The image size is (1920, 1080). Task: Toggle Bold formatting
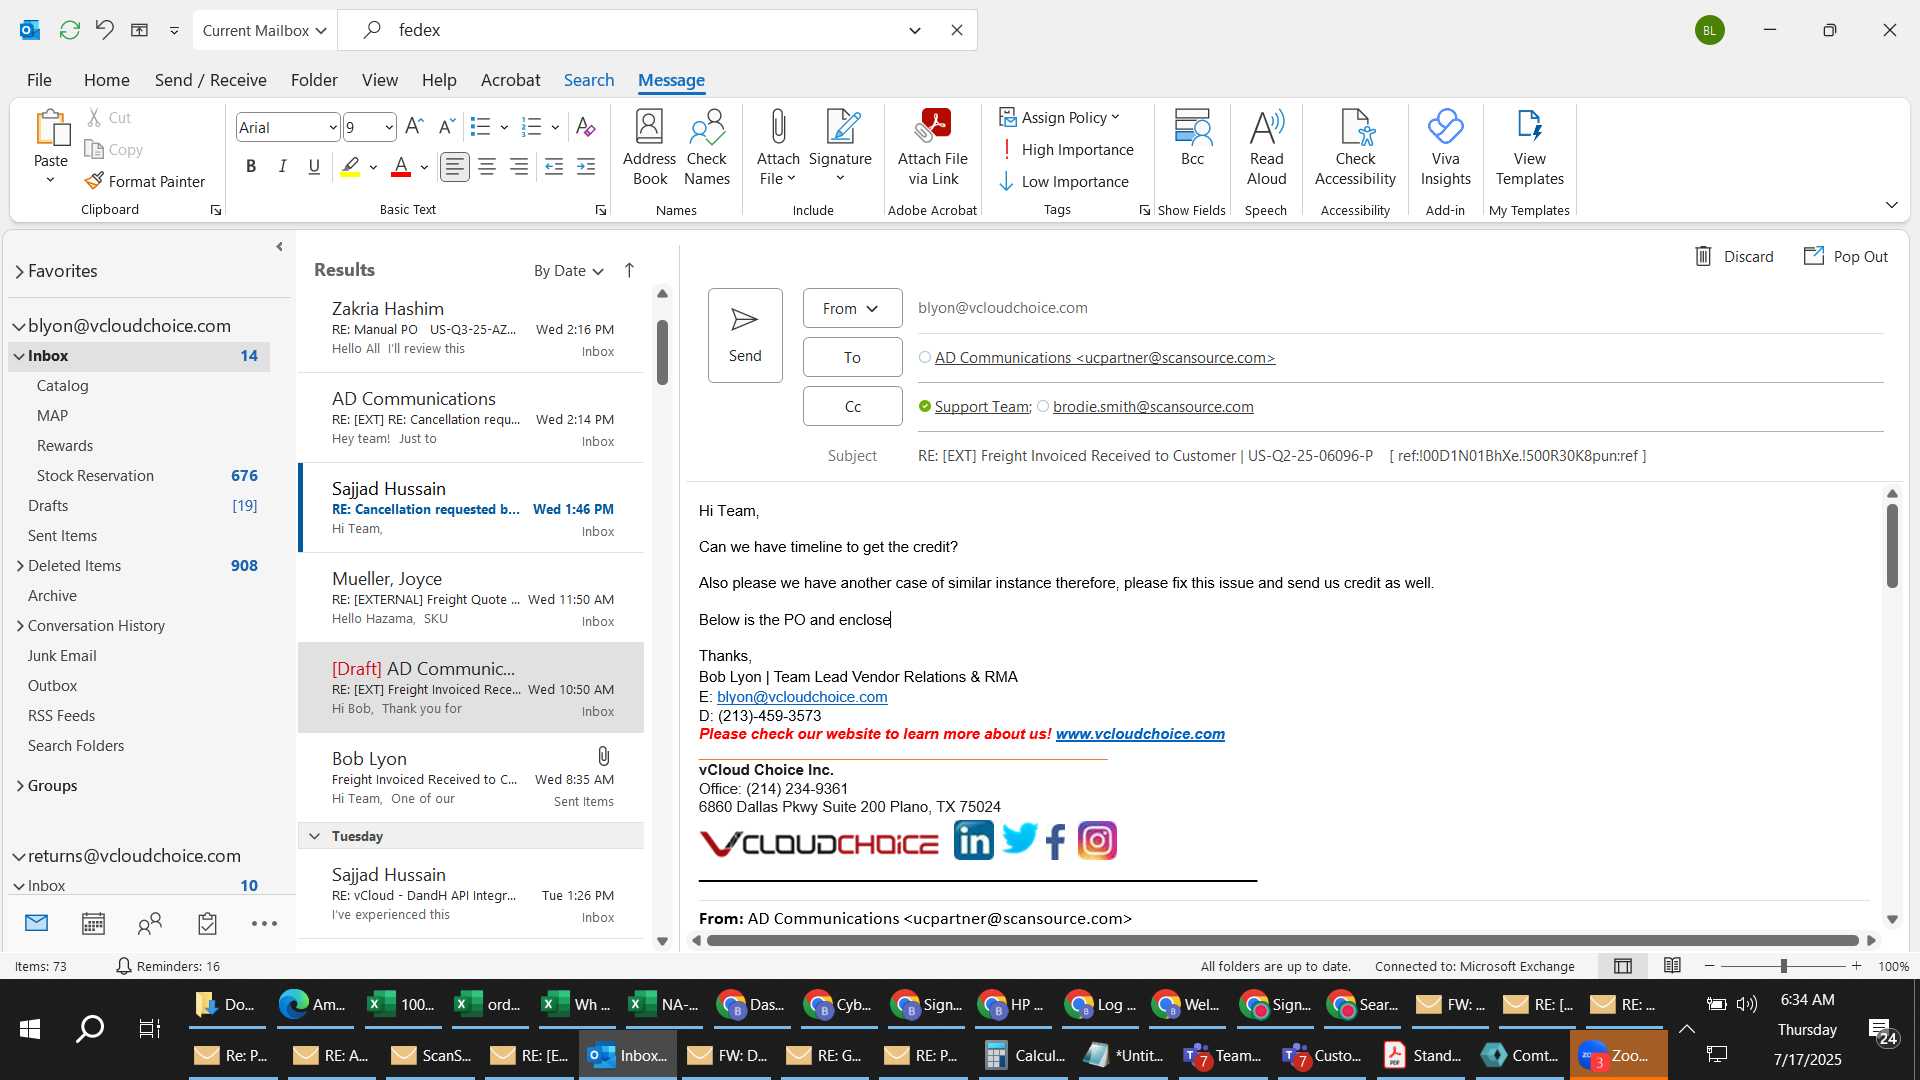point(251,166)
